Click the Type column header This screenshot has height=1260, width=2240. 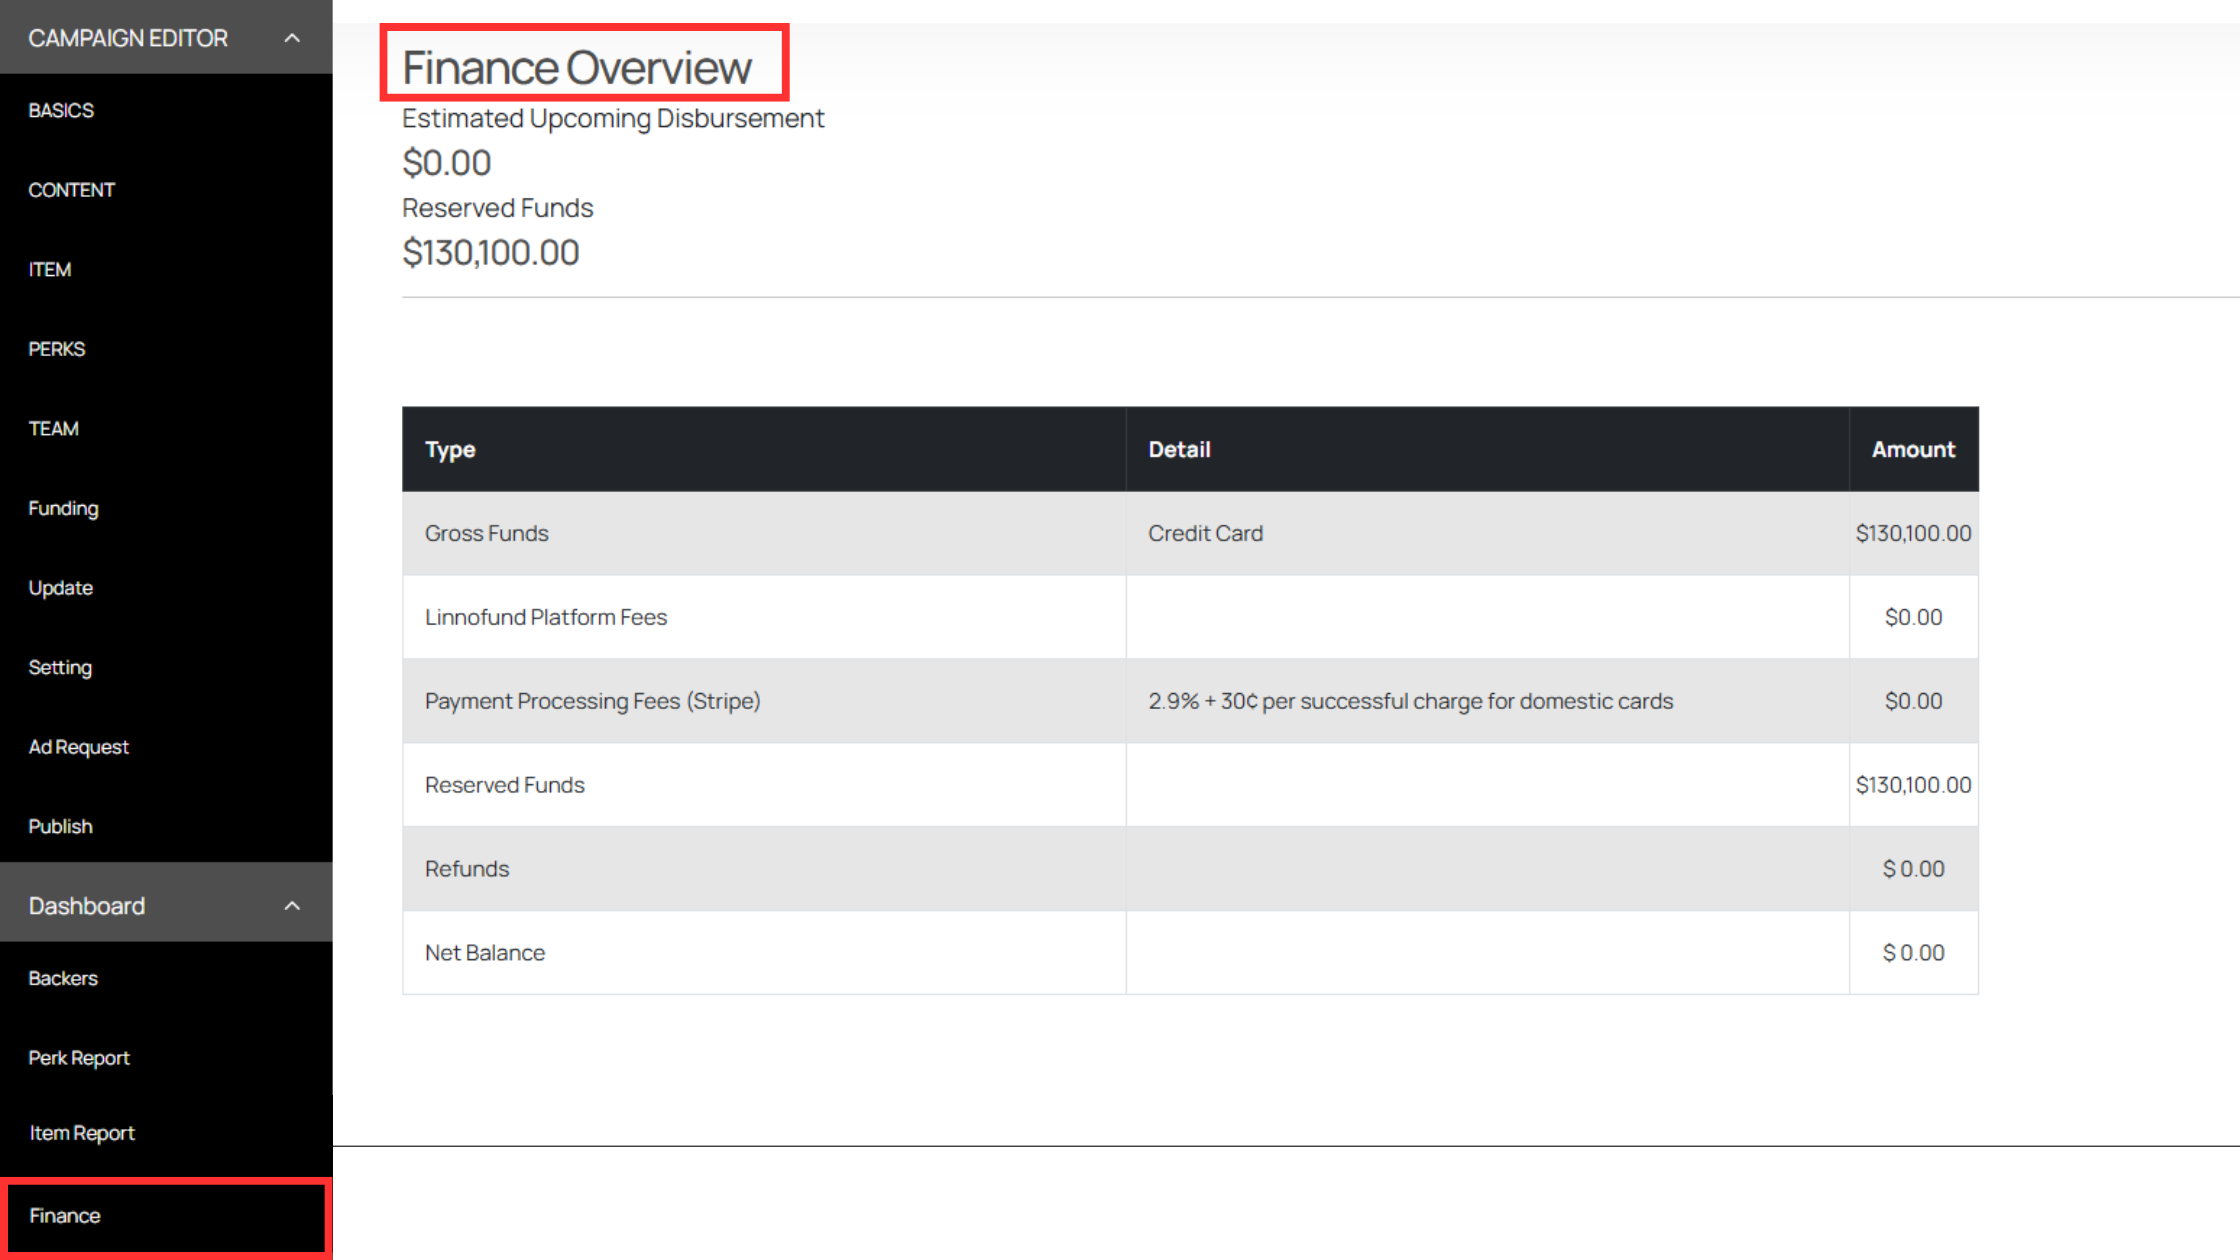450,450
